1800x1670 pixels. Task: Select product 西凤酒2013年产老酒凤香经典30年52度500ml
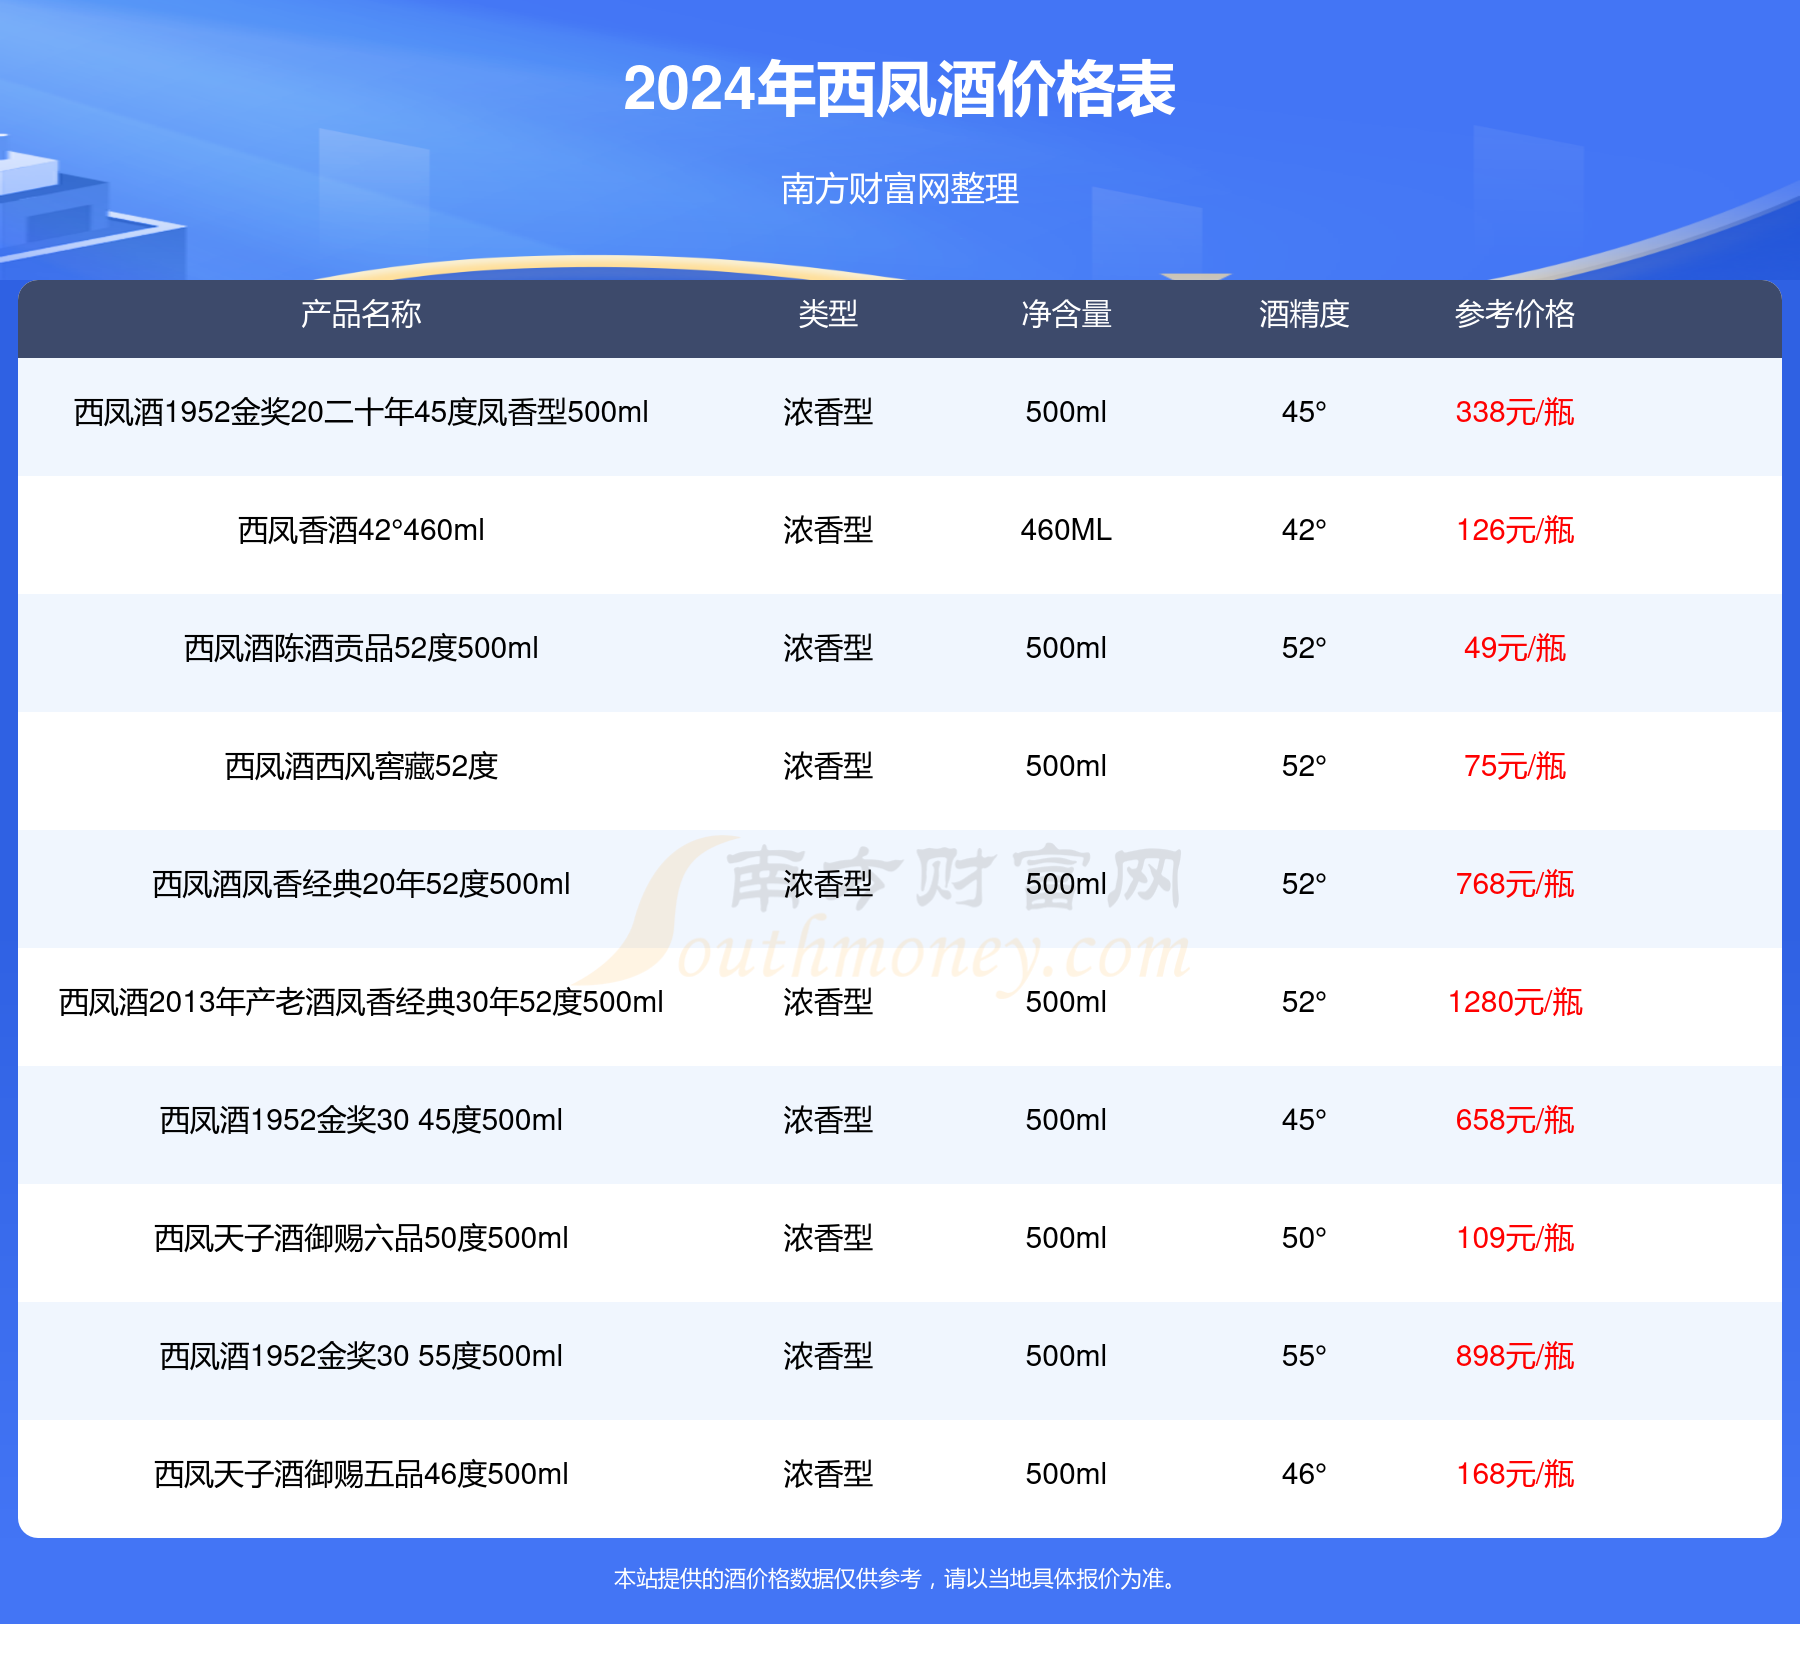tap(361, 1002)
